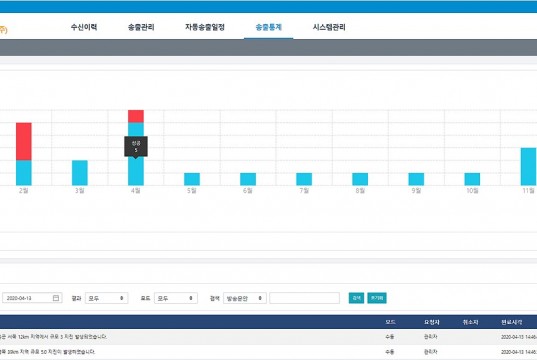
Task: Click 취소자 column header
Action: (x=470, y=322)
